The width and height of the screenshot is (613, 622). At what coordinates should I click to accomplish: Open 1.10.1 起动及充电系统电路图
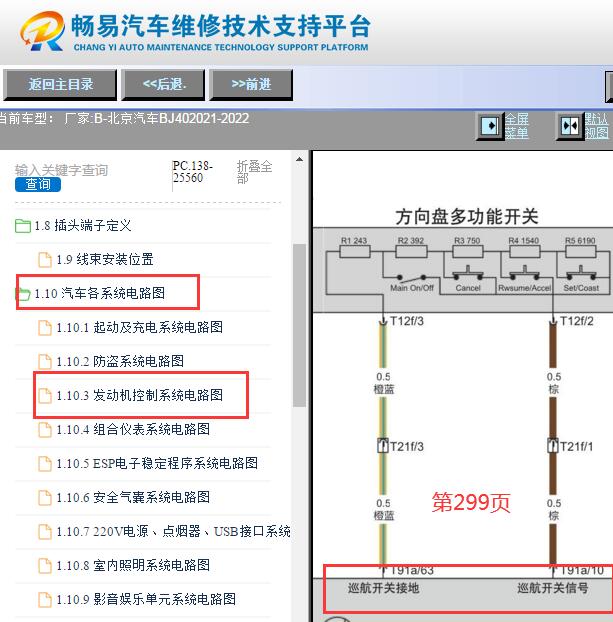click(x=139, y=327)
